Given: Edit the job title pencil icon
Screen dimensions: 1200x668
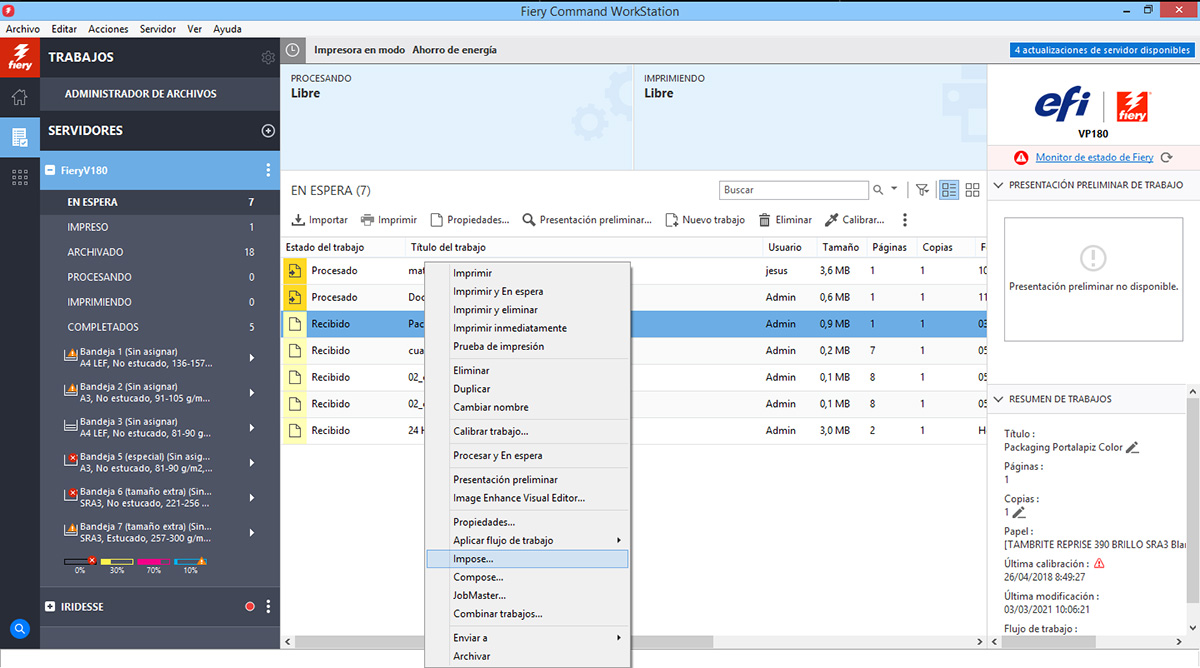Looking at the screenshot, I should coord(1132,448).
